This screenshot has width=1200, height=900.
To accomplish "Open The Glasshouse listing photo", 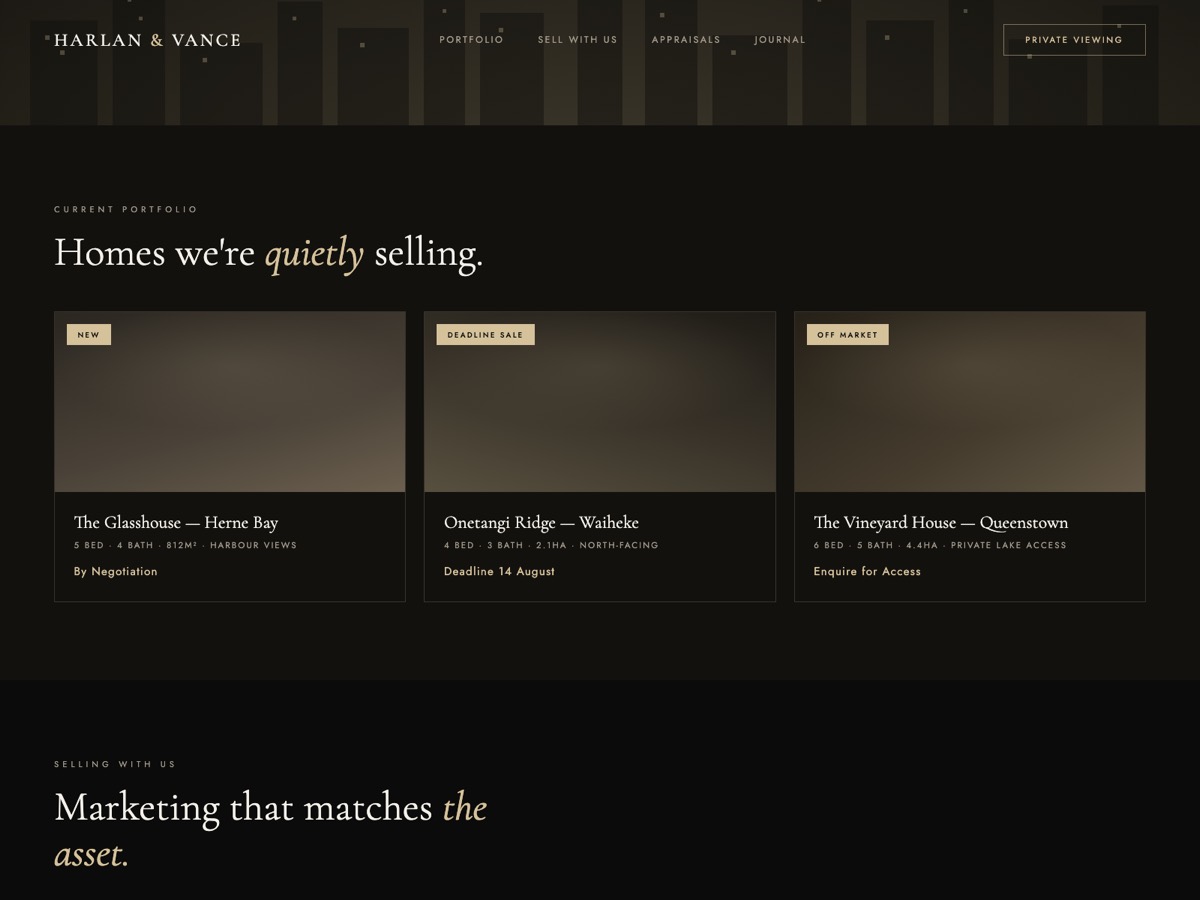I will [x=230, y=402].
